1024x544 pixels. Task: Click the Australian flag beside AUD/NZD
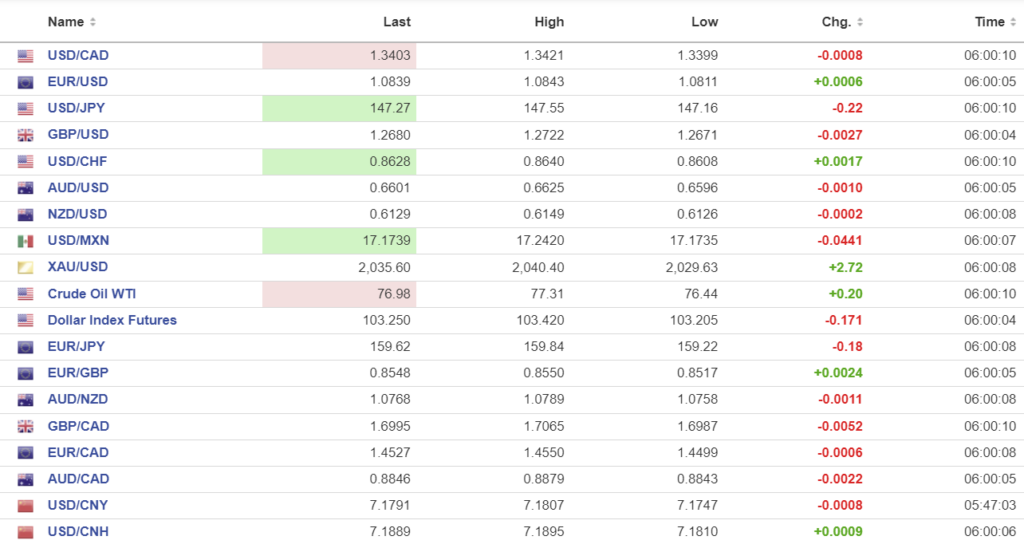25,400
